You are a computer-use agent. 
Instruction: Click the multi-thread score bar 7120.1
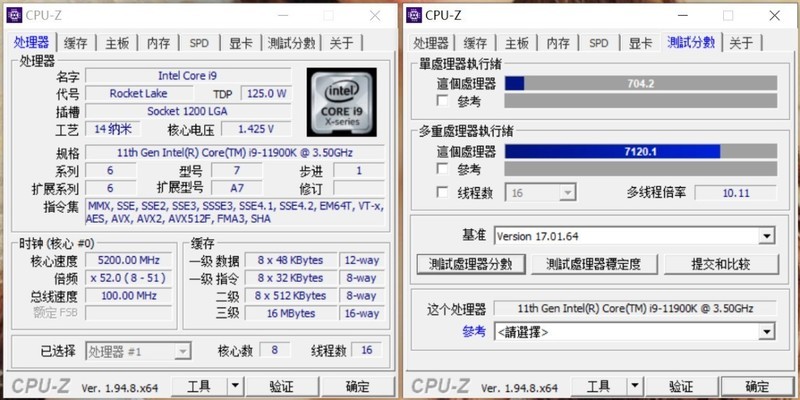(x=641, y=151)
